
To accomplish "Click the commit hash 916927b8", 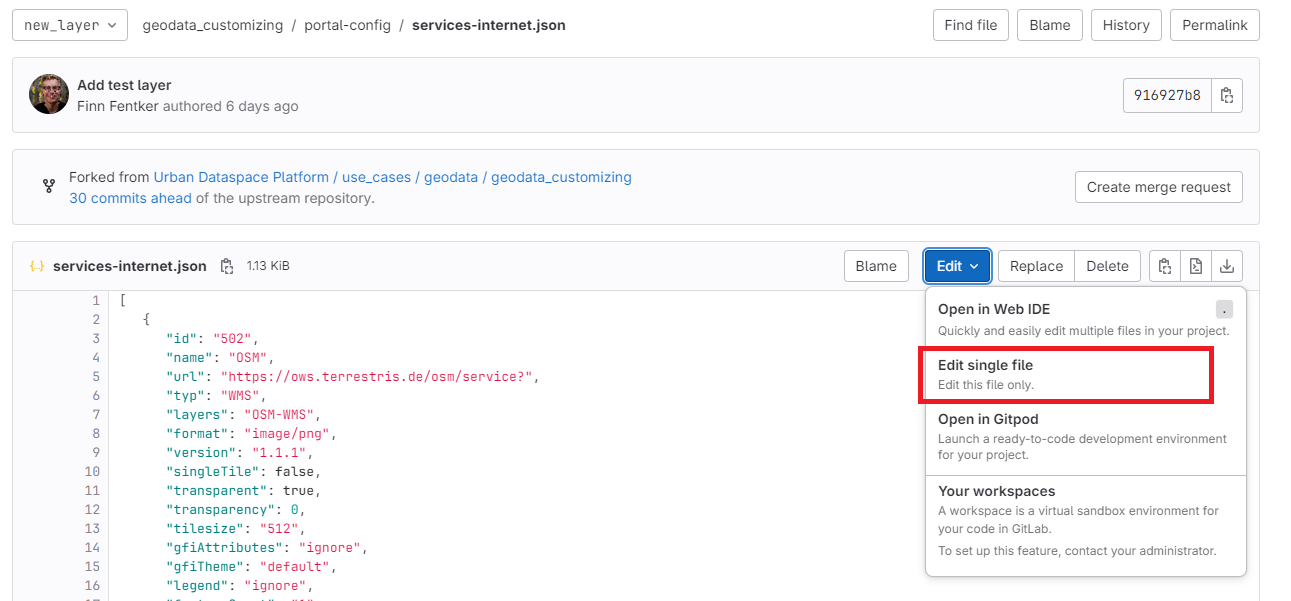I will 1167,95.
